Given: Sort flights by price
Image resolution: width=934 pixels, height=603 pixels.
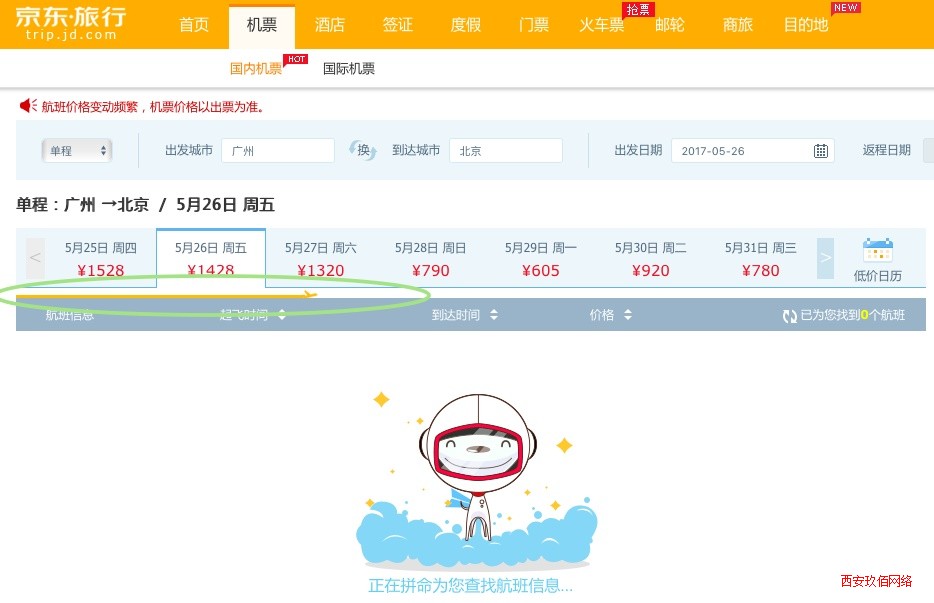Looking at the screenshot, I should click(611, 315).
